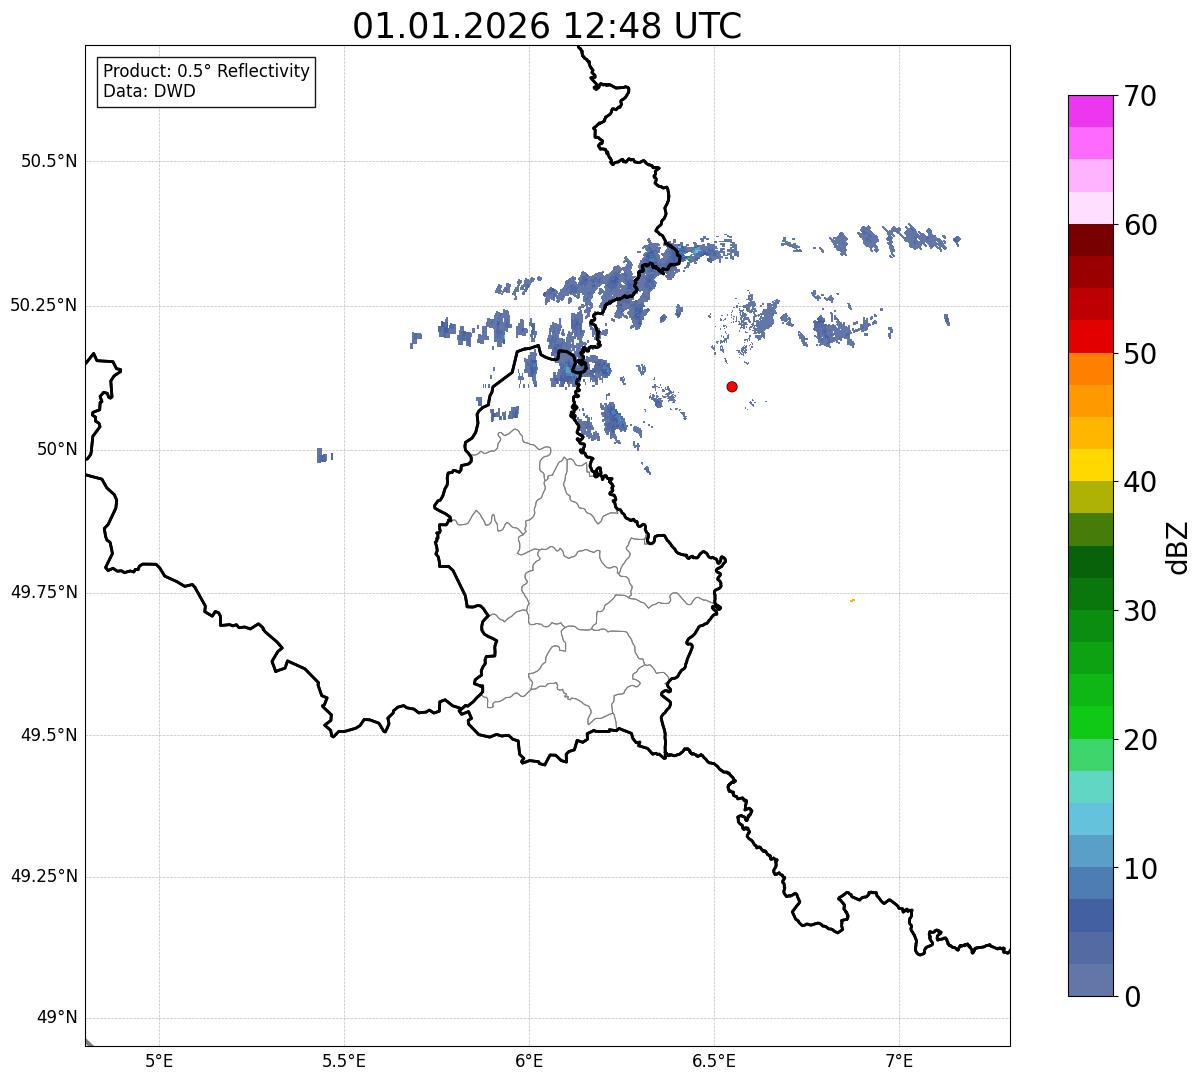Click the 0 colorbar tick label
1202x1081 pixels.
(x=1133, y=997)
